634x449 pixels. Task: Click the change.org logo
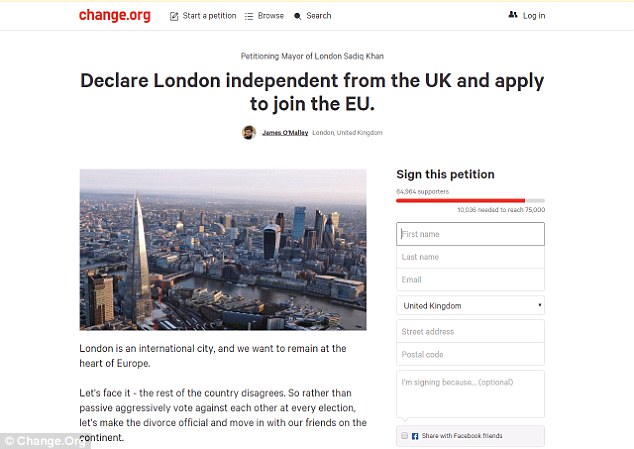click(114, 15)
